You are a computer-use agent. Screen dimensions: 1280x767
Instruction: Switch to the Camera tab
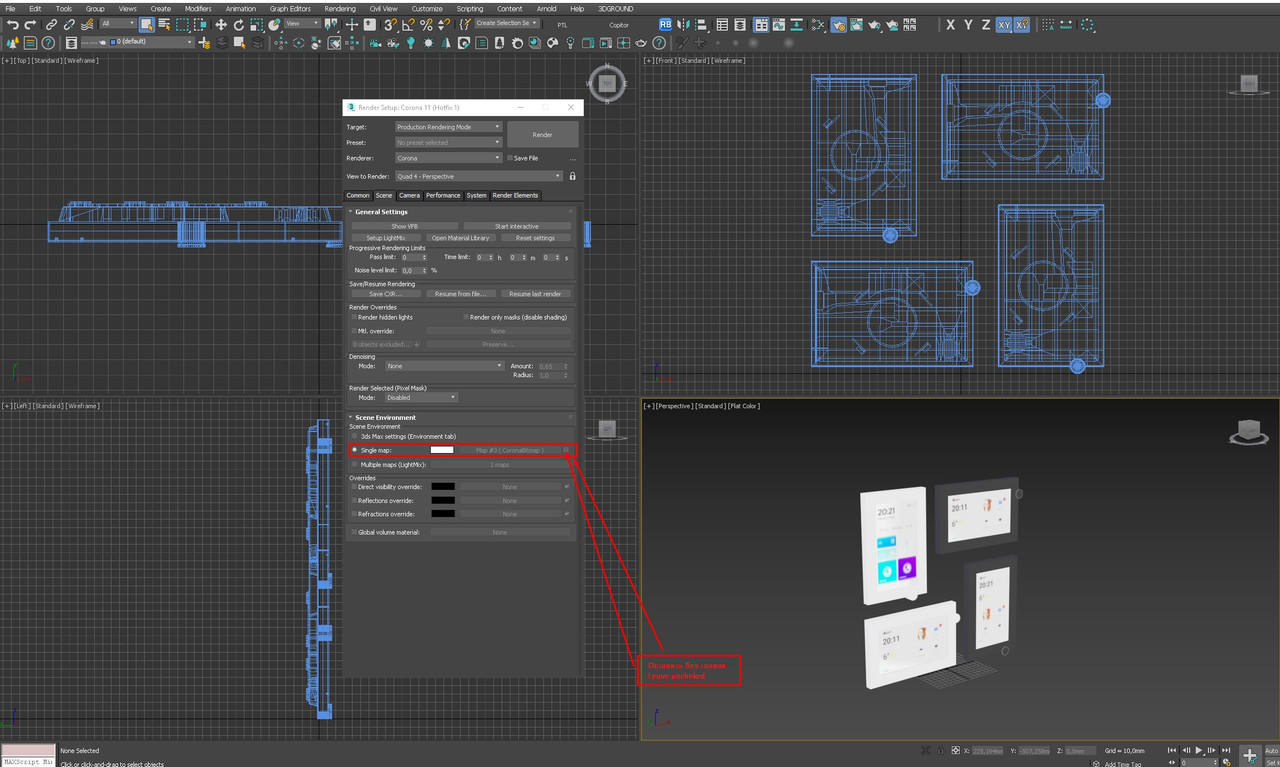pos(409,195)
